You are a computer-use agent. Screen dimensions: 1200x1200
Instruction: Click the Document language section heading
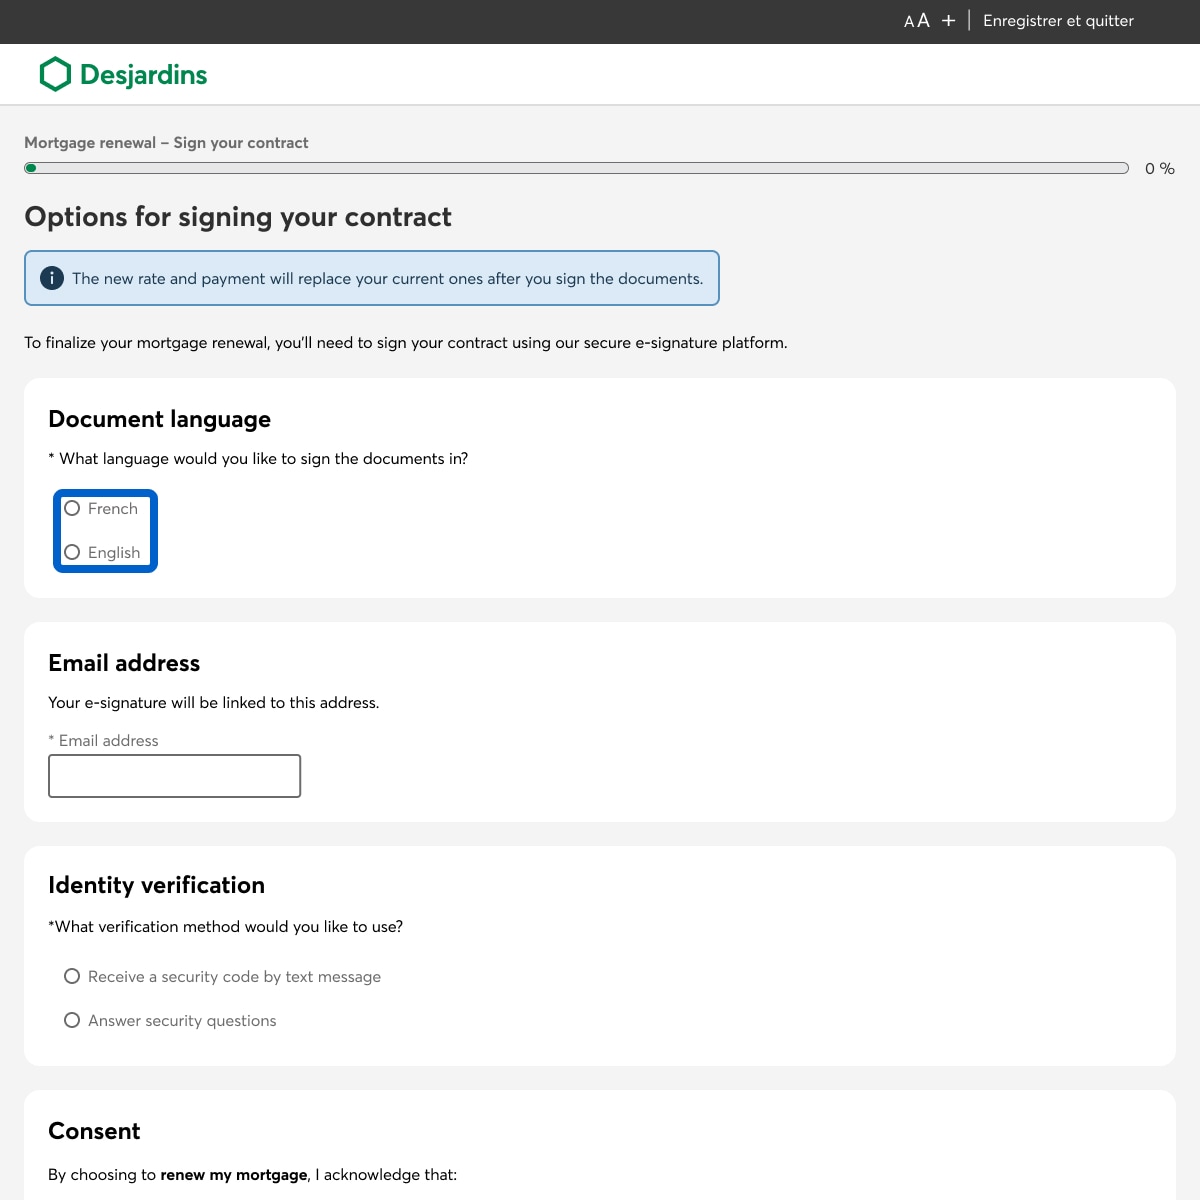[x=159, y=419]
